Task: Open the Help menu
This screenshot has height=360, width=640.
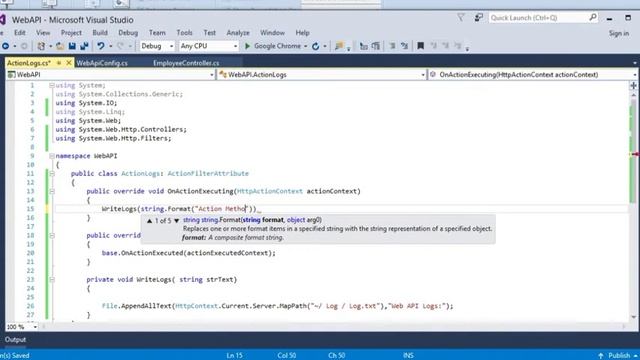Action: 302,33
